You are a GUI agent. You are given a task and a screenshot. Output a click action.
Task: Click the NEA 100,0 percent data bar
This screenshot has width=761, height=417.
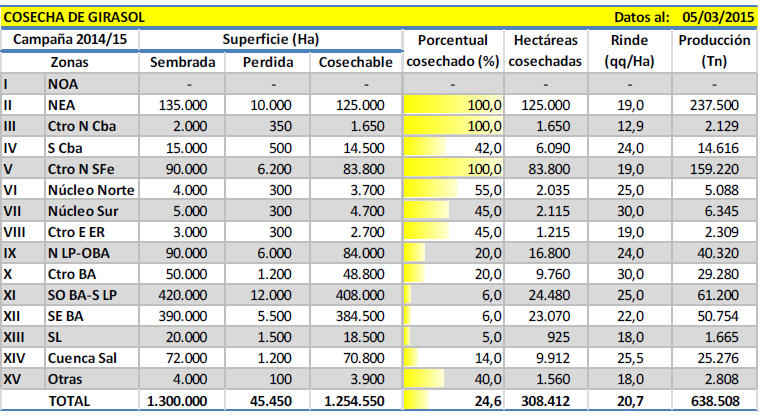(x=454, y=105)
